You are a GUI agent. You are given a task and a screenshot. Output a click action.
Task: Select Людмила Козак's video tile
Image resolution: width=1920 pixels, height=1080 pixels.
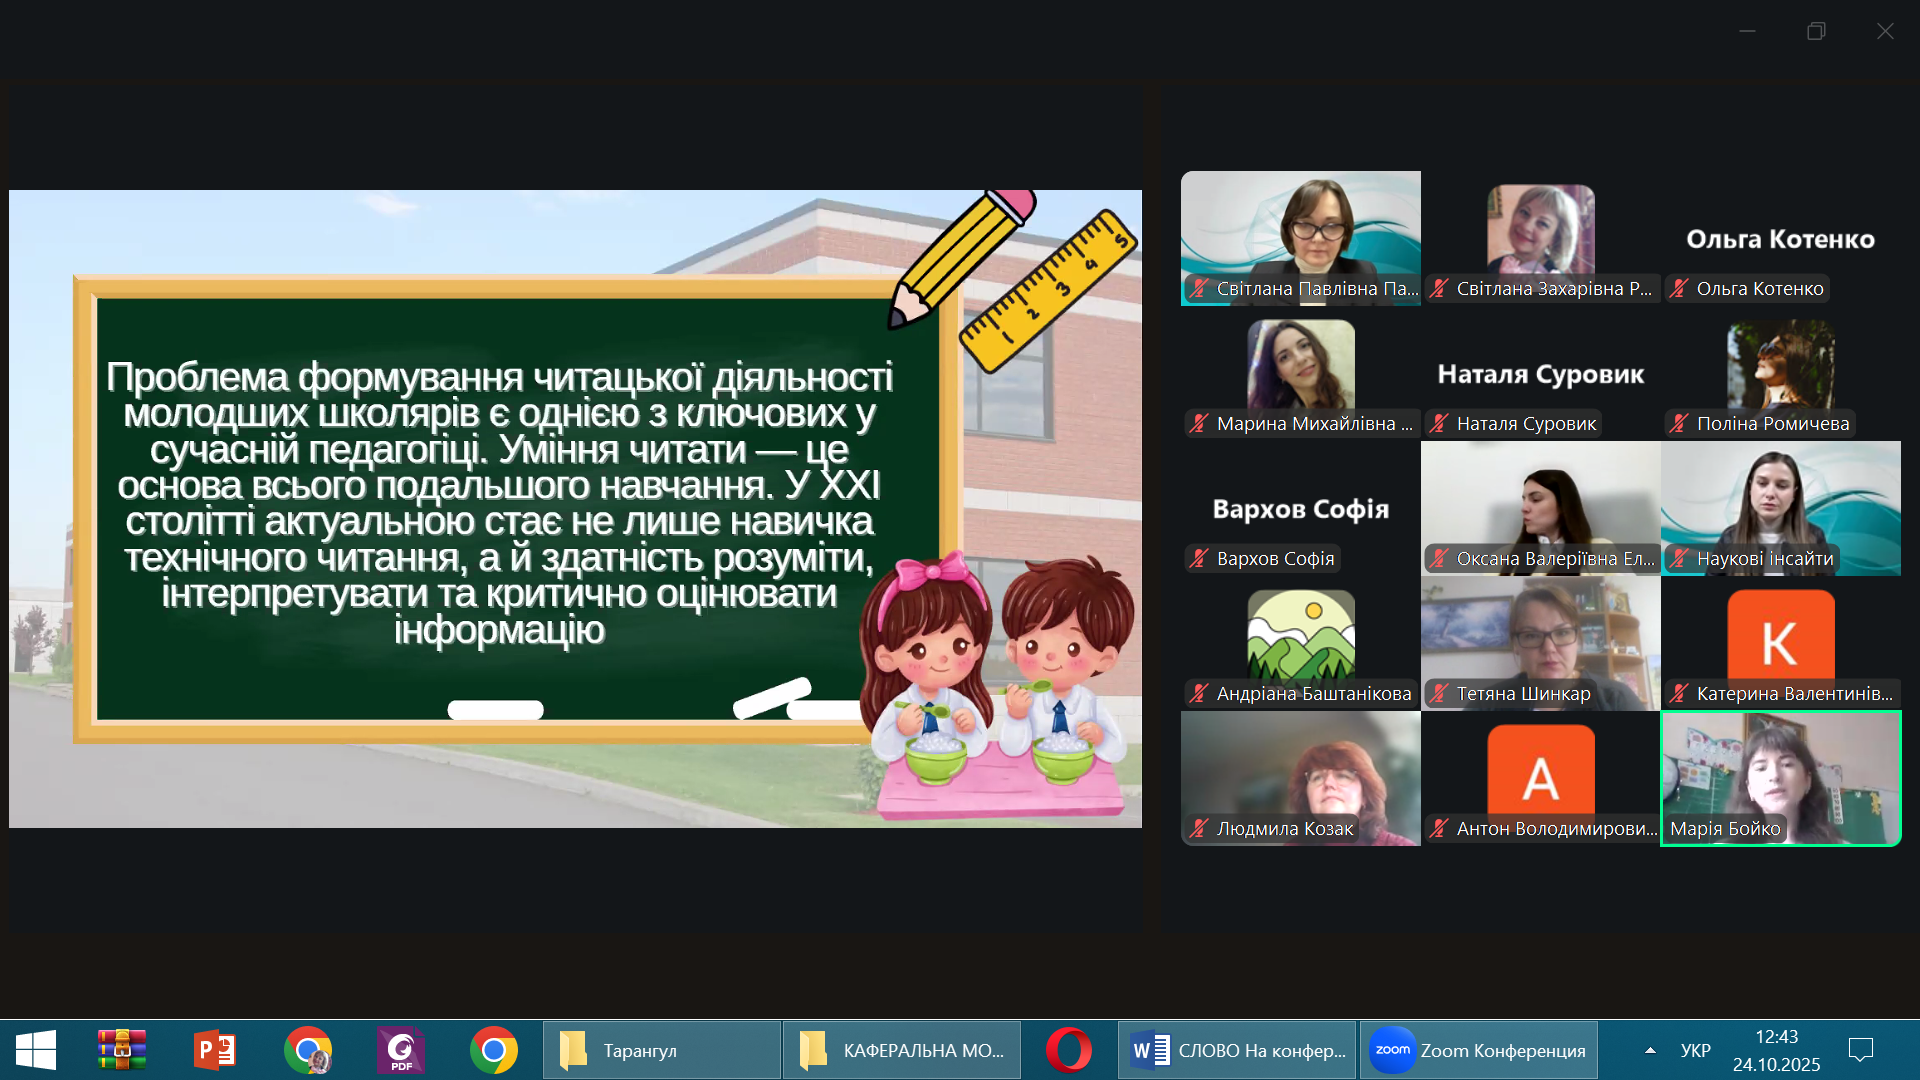tap(1301, 778)
